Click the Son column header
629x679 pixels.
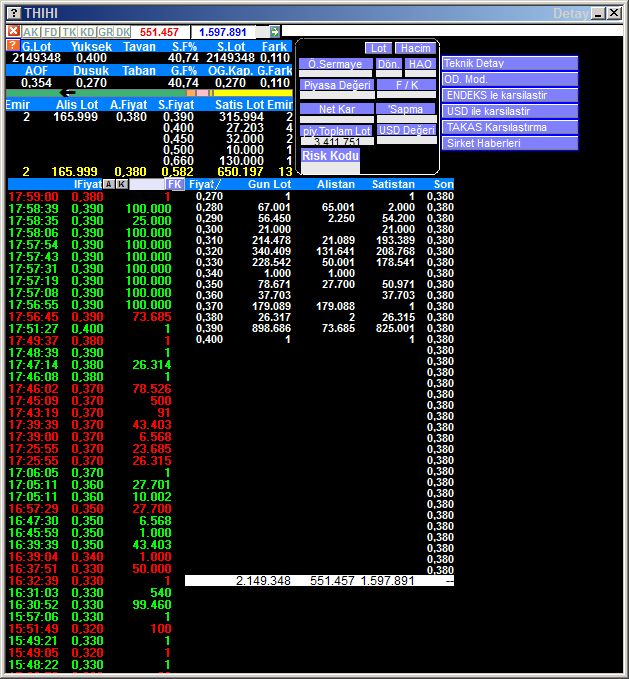[444, 184]
